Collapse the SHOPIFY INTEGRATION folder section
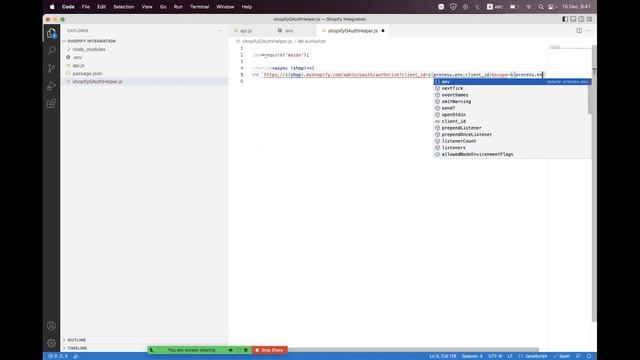Screen dimensions: 640x360 click(x=91, y=41)
